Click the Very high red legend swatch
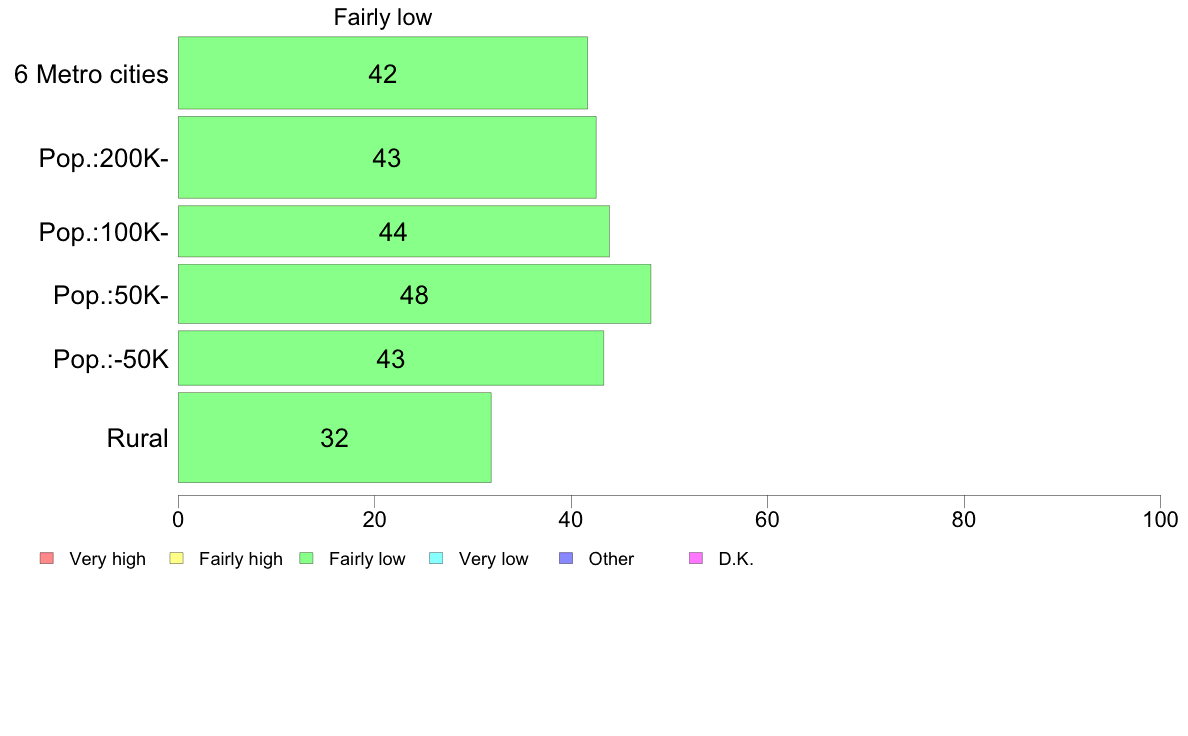The height and width of the screenshot is (736, 1188). pyautogui.click(x=47, y=559)
